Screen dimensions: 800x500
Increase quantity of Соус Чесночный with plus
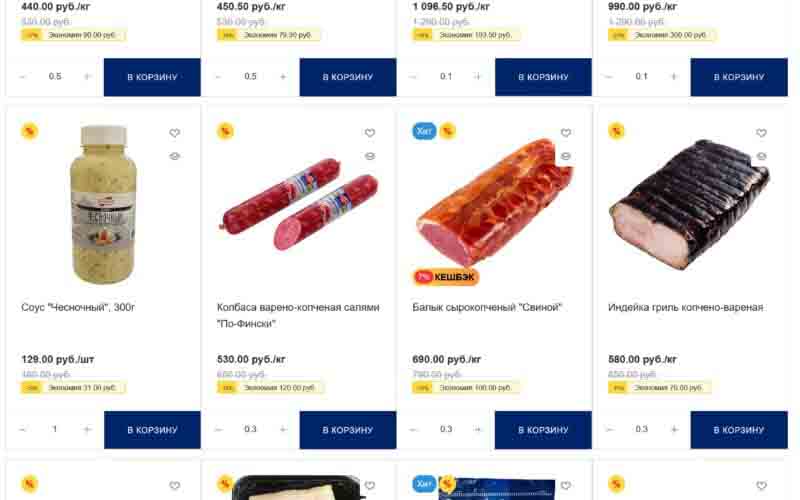click(x=87, y=430)
